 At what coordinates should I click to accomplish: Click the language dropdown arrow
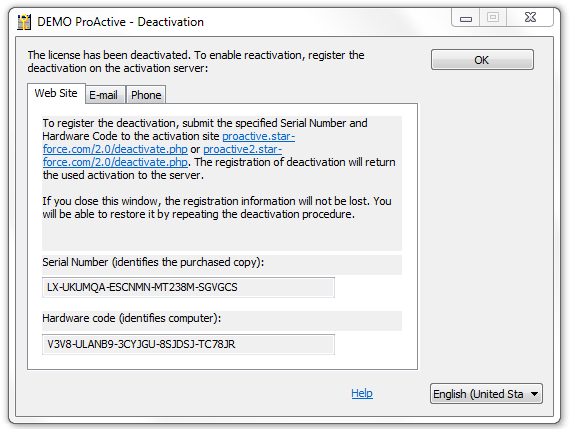[x=534, y=394]
